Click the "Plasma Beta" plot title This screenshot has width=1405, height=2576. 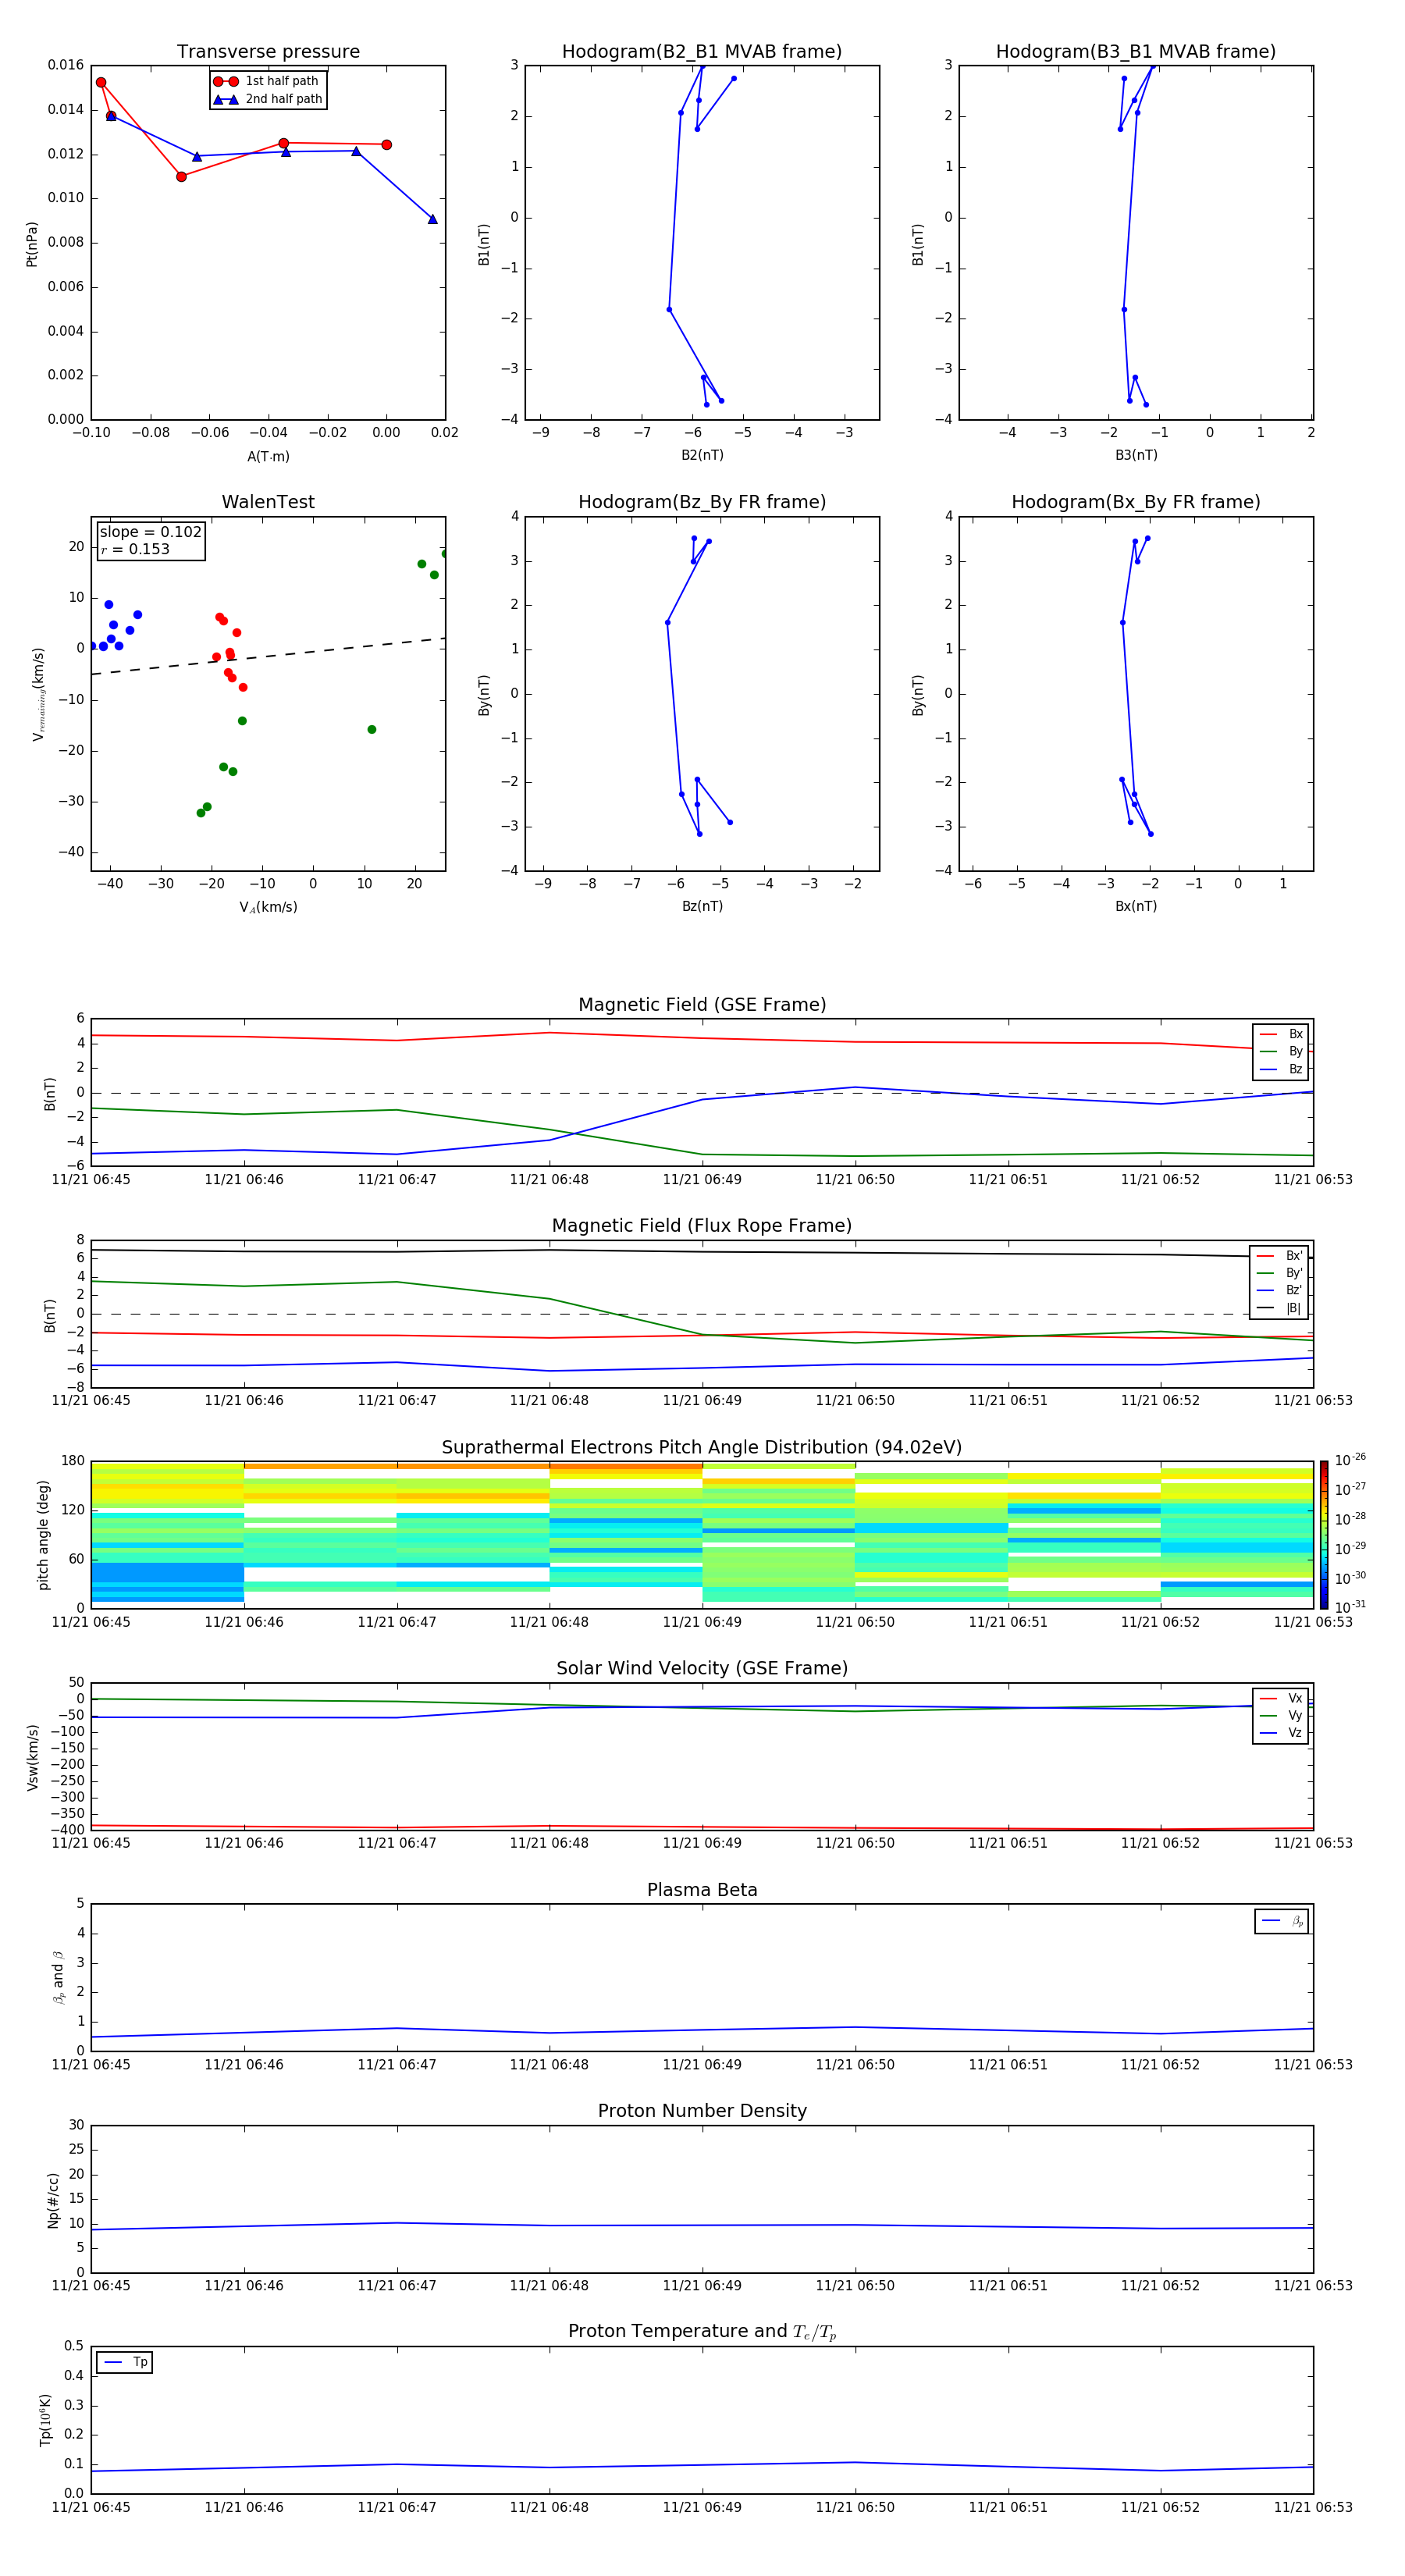702,1891
